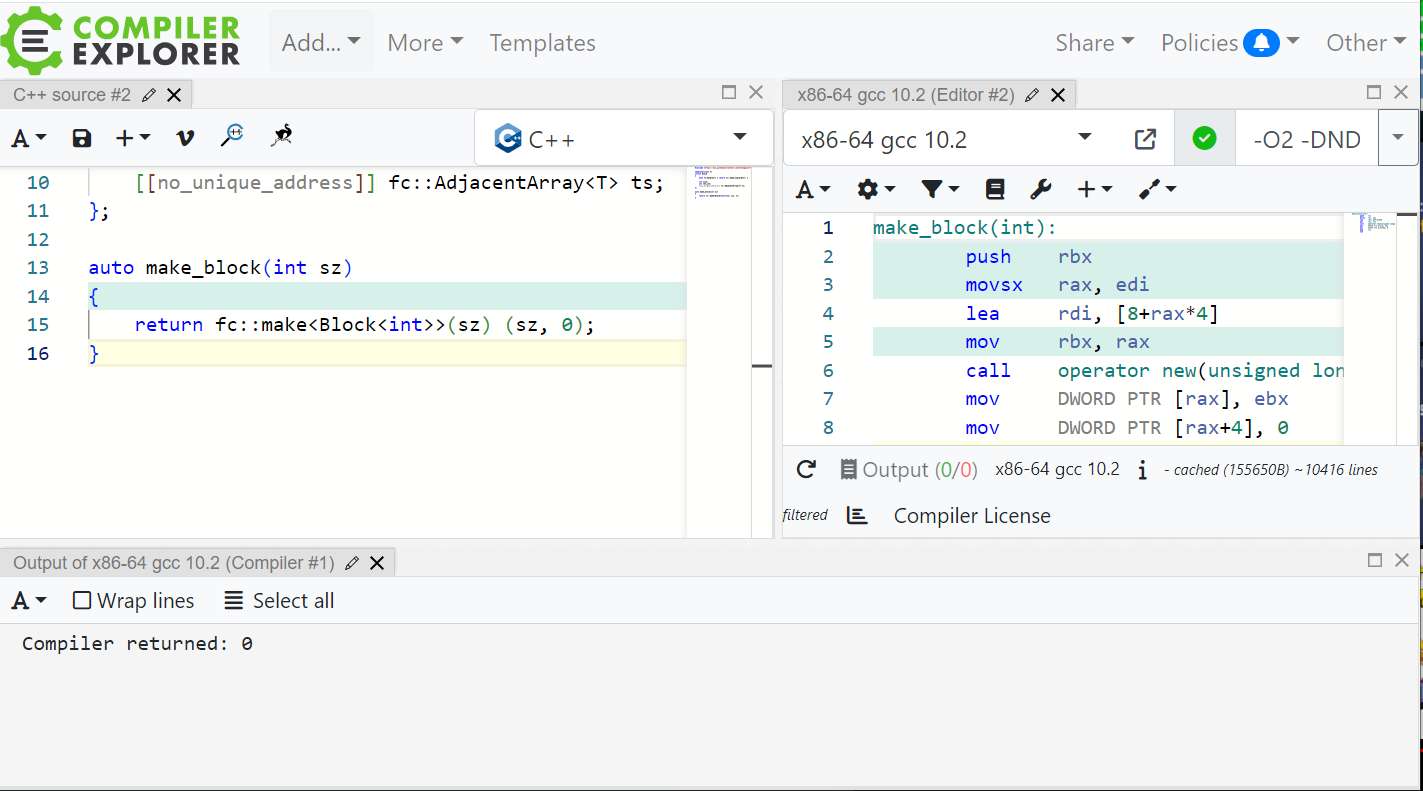Image resolution: width=1423 pixels, height=791 pixels.
Task: Open the C++ language dropdown
Action: [x=623, y=139]
